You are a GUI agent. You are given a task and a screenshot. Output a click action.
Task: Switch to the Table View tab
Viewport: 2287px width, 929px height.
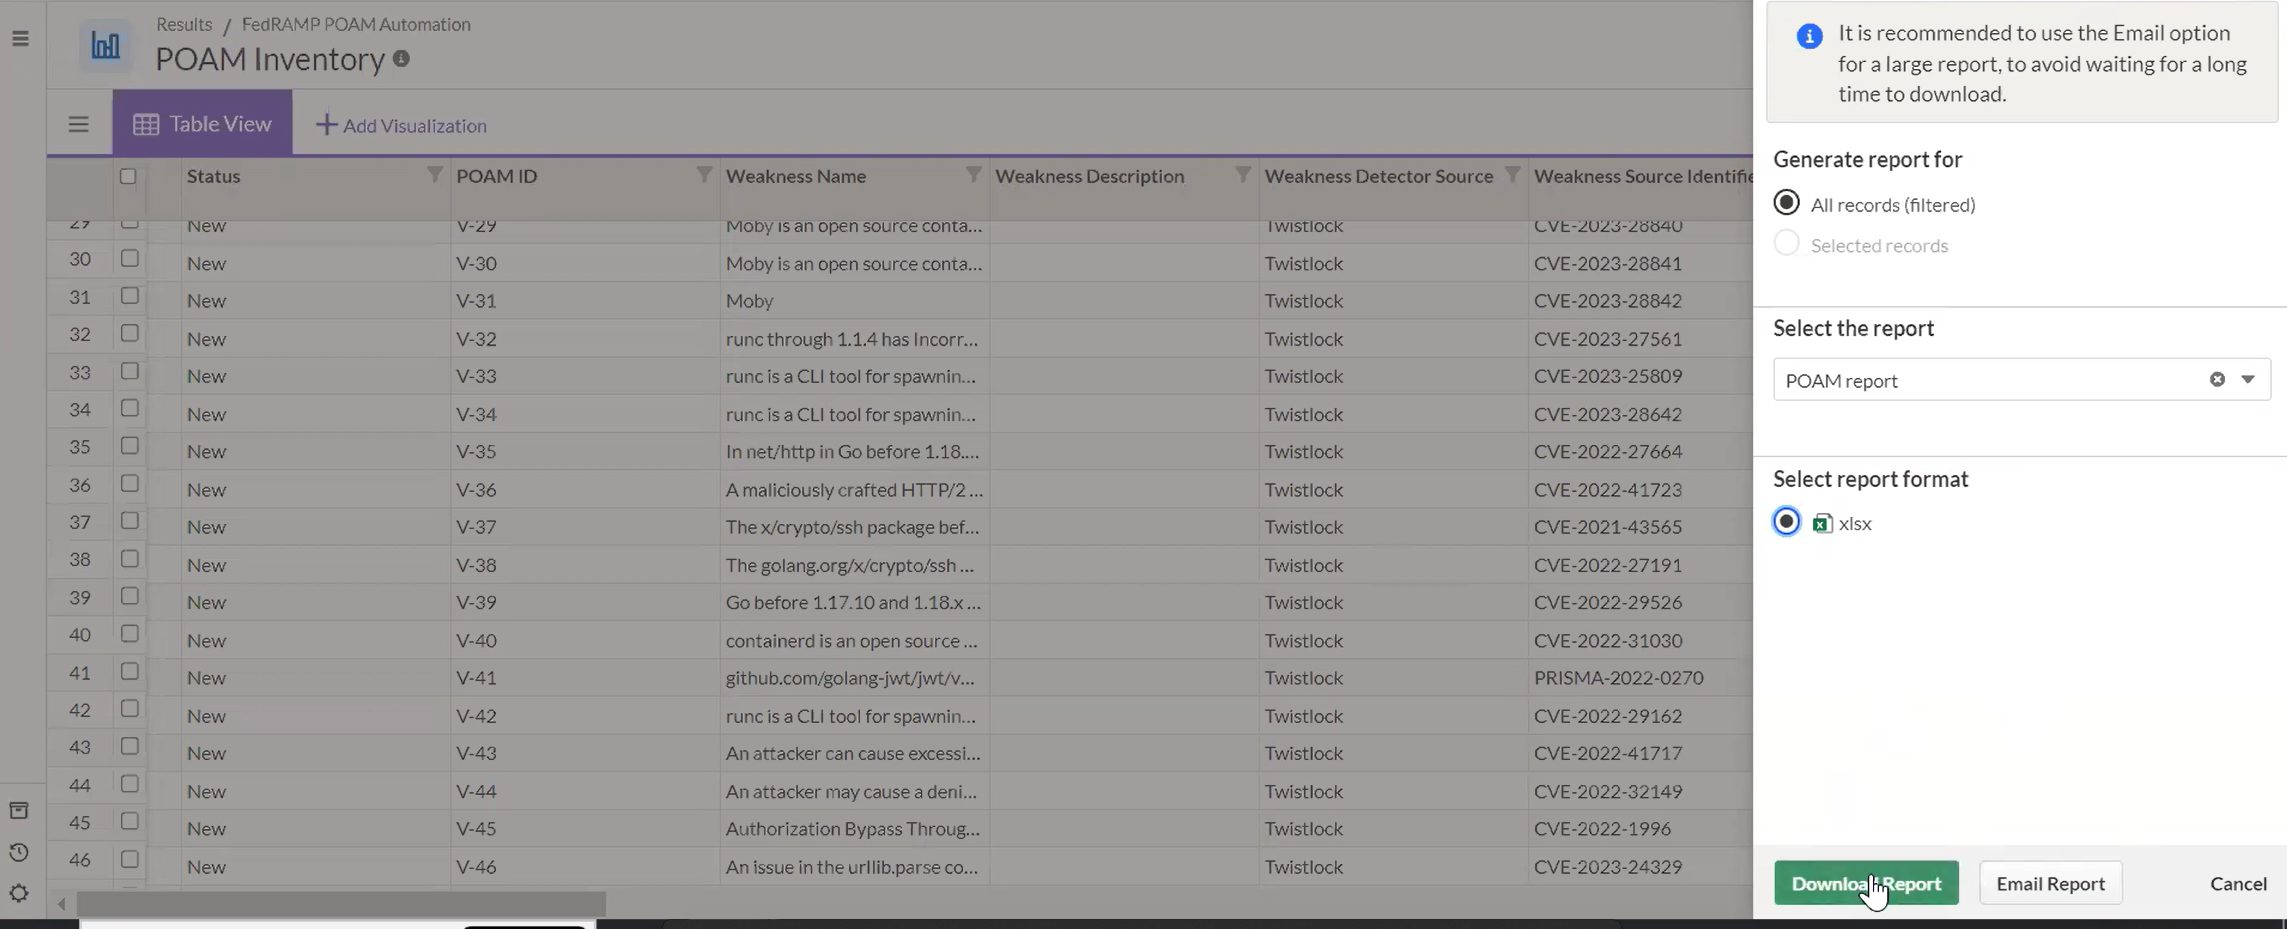[202, 124]
